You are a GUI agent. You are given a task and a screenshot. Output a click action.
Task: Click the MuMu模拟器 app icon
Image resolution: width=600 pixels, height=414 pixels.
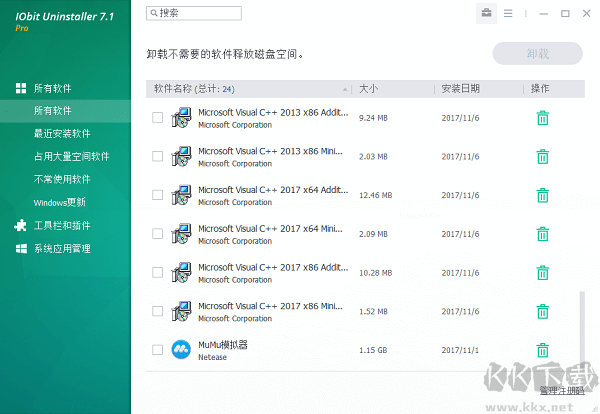[181, 350]
